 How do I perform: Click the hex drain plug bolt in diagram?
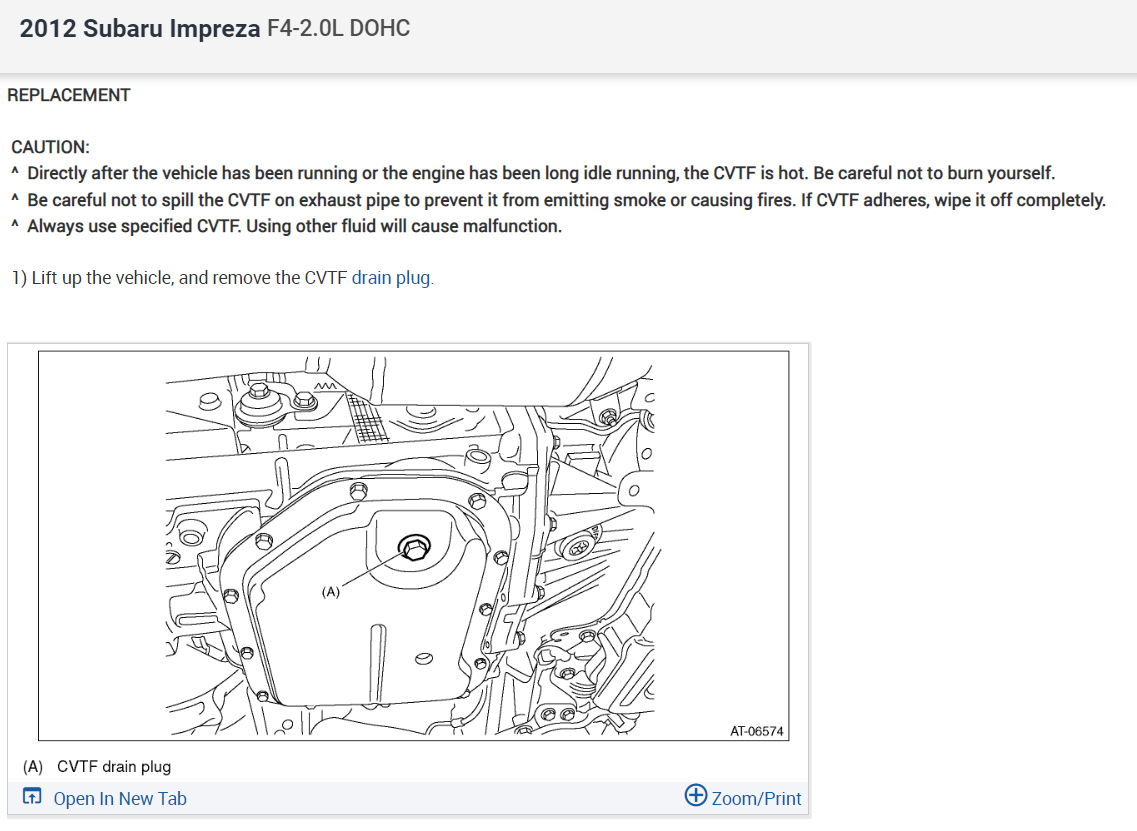pyautogui.click(x=412, y=547)
